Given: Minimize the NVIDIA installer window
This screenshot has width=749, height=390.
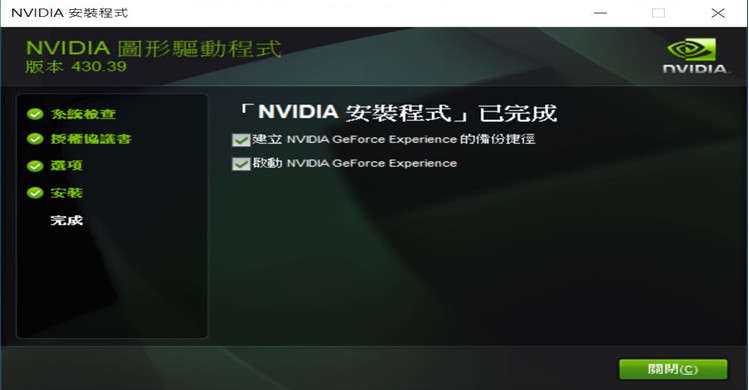Looking at the screenshot, I should [x=600, y=13].
